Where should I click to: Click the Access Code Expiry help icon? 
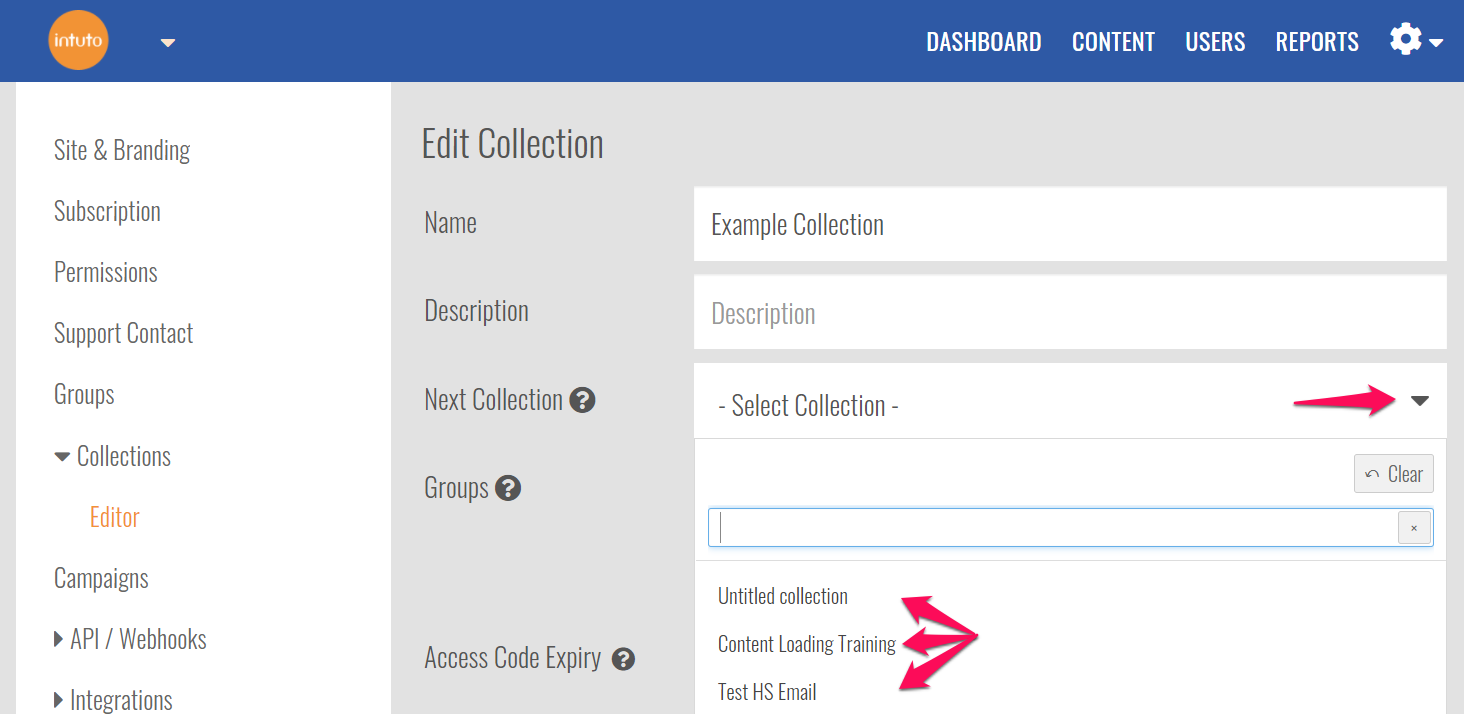pos(623,659)
